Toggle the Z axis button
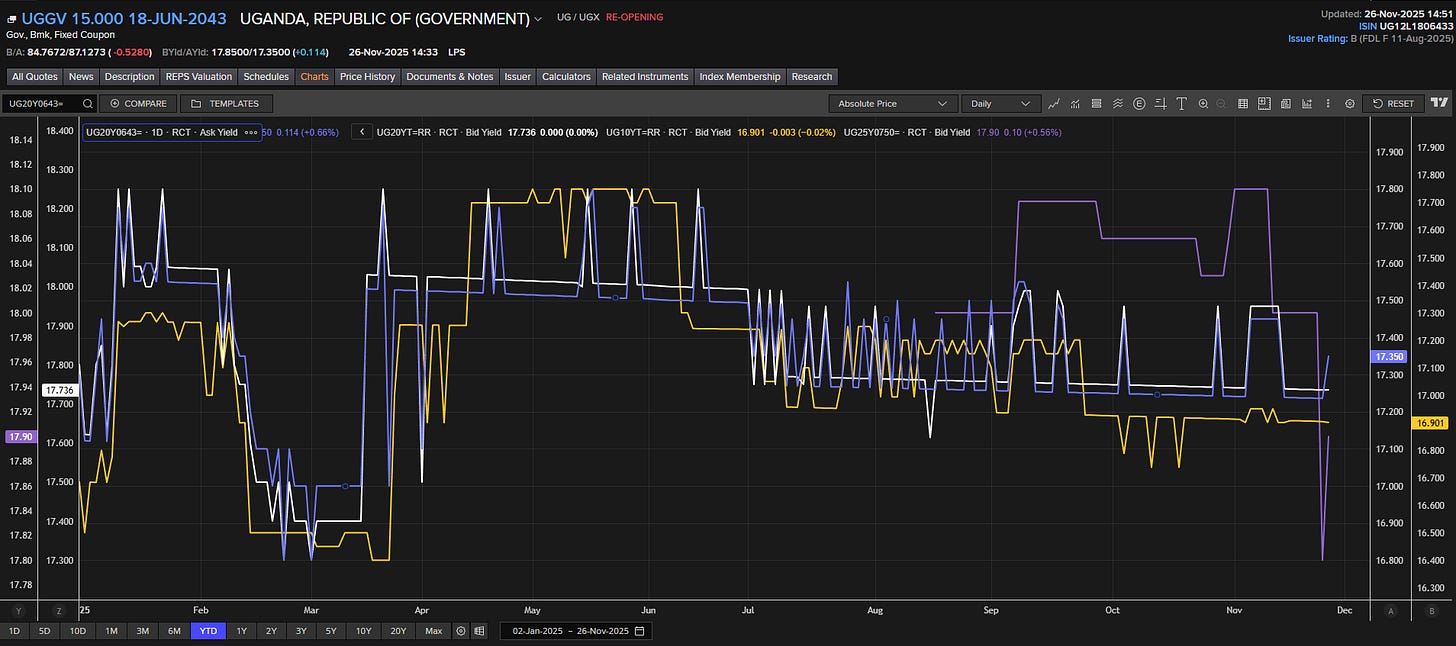Screen dimensions: 1456x646 click(59, 611)
